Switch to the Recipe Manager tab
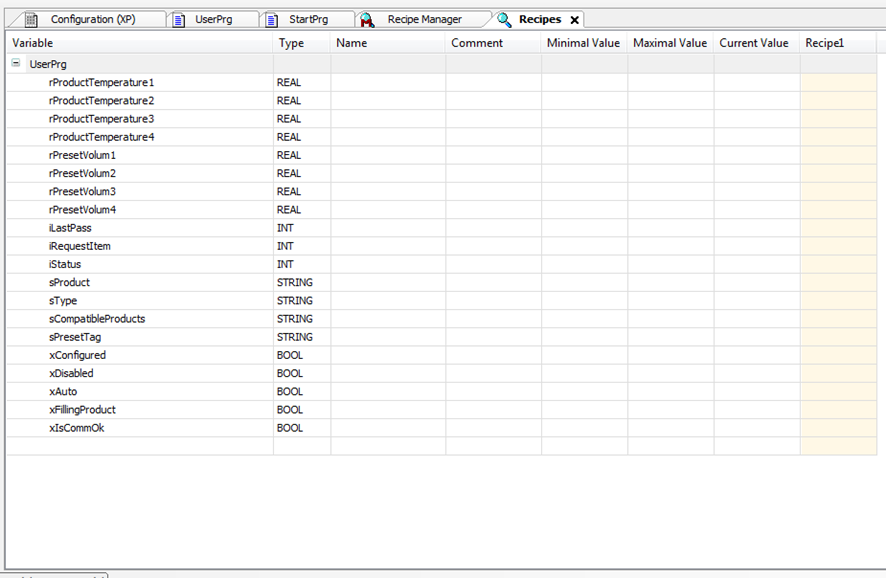Viewport: 886px width, 578px height. click(x=424, y=20)
